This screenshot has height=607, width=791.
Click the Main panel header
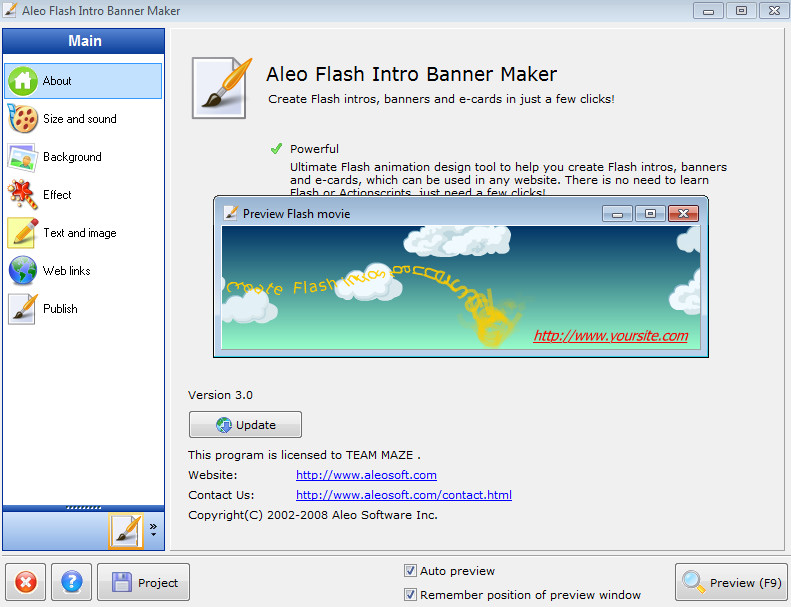pos(84,41)
